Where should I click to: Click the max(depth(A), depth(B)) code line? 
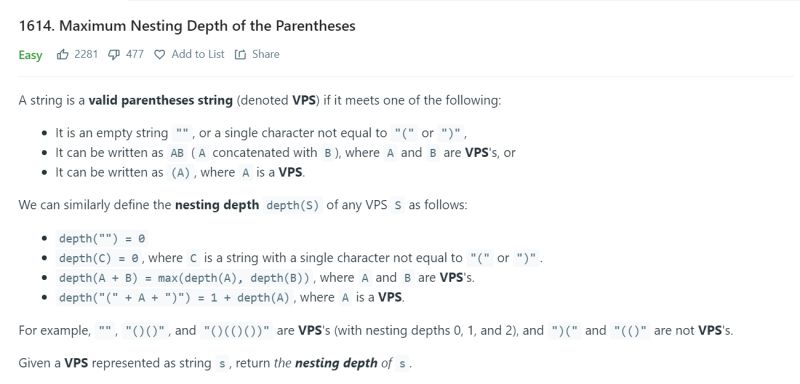click(x=186, y=278)
